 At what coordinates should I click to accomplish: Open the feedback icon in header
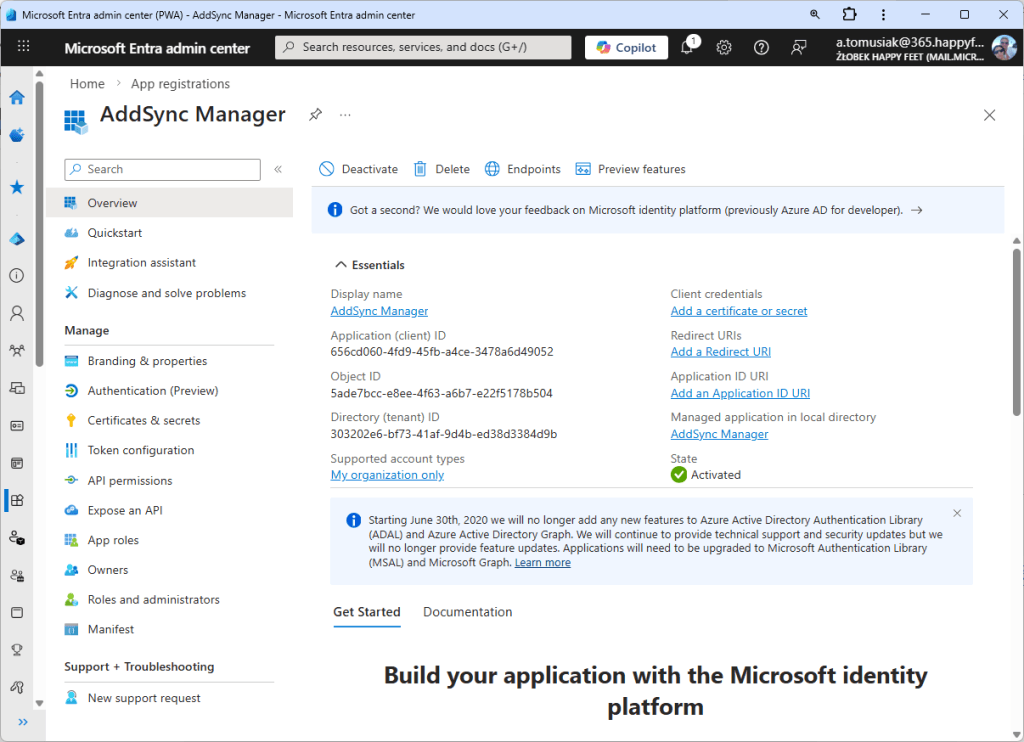(798, 47)
